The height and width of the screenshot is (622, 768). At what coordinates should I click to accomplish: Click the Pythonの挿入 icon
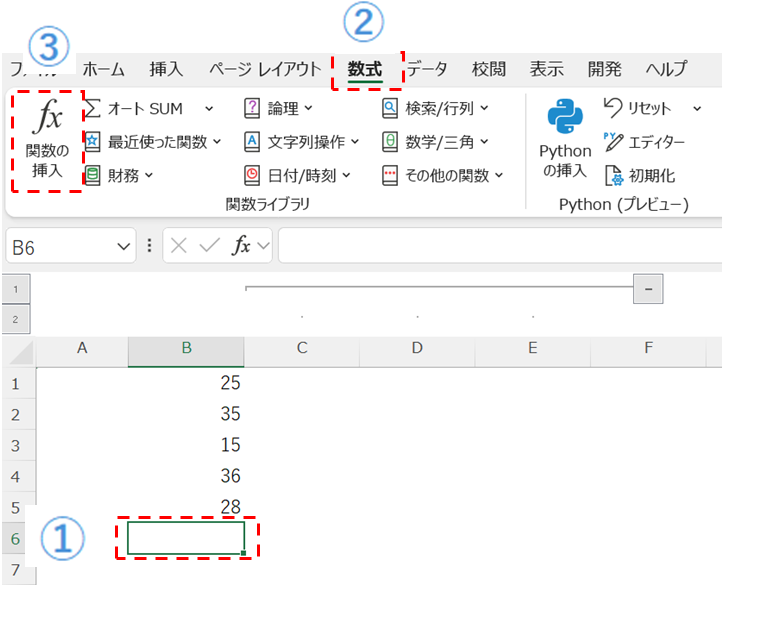(x=565, y=119)
